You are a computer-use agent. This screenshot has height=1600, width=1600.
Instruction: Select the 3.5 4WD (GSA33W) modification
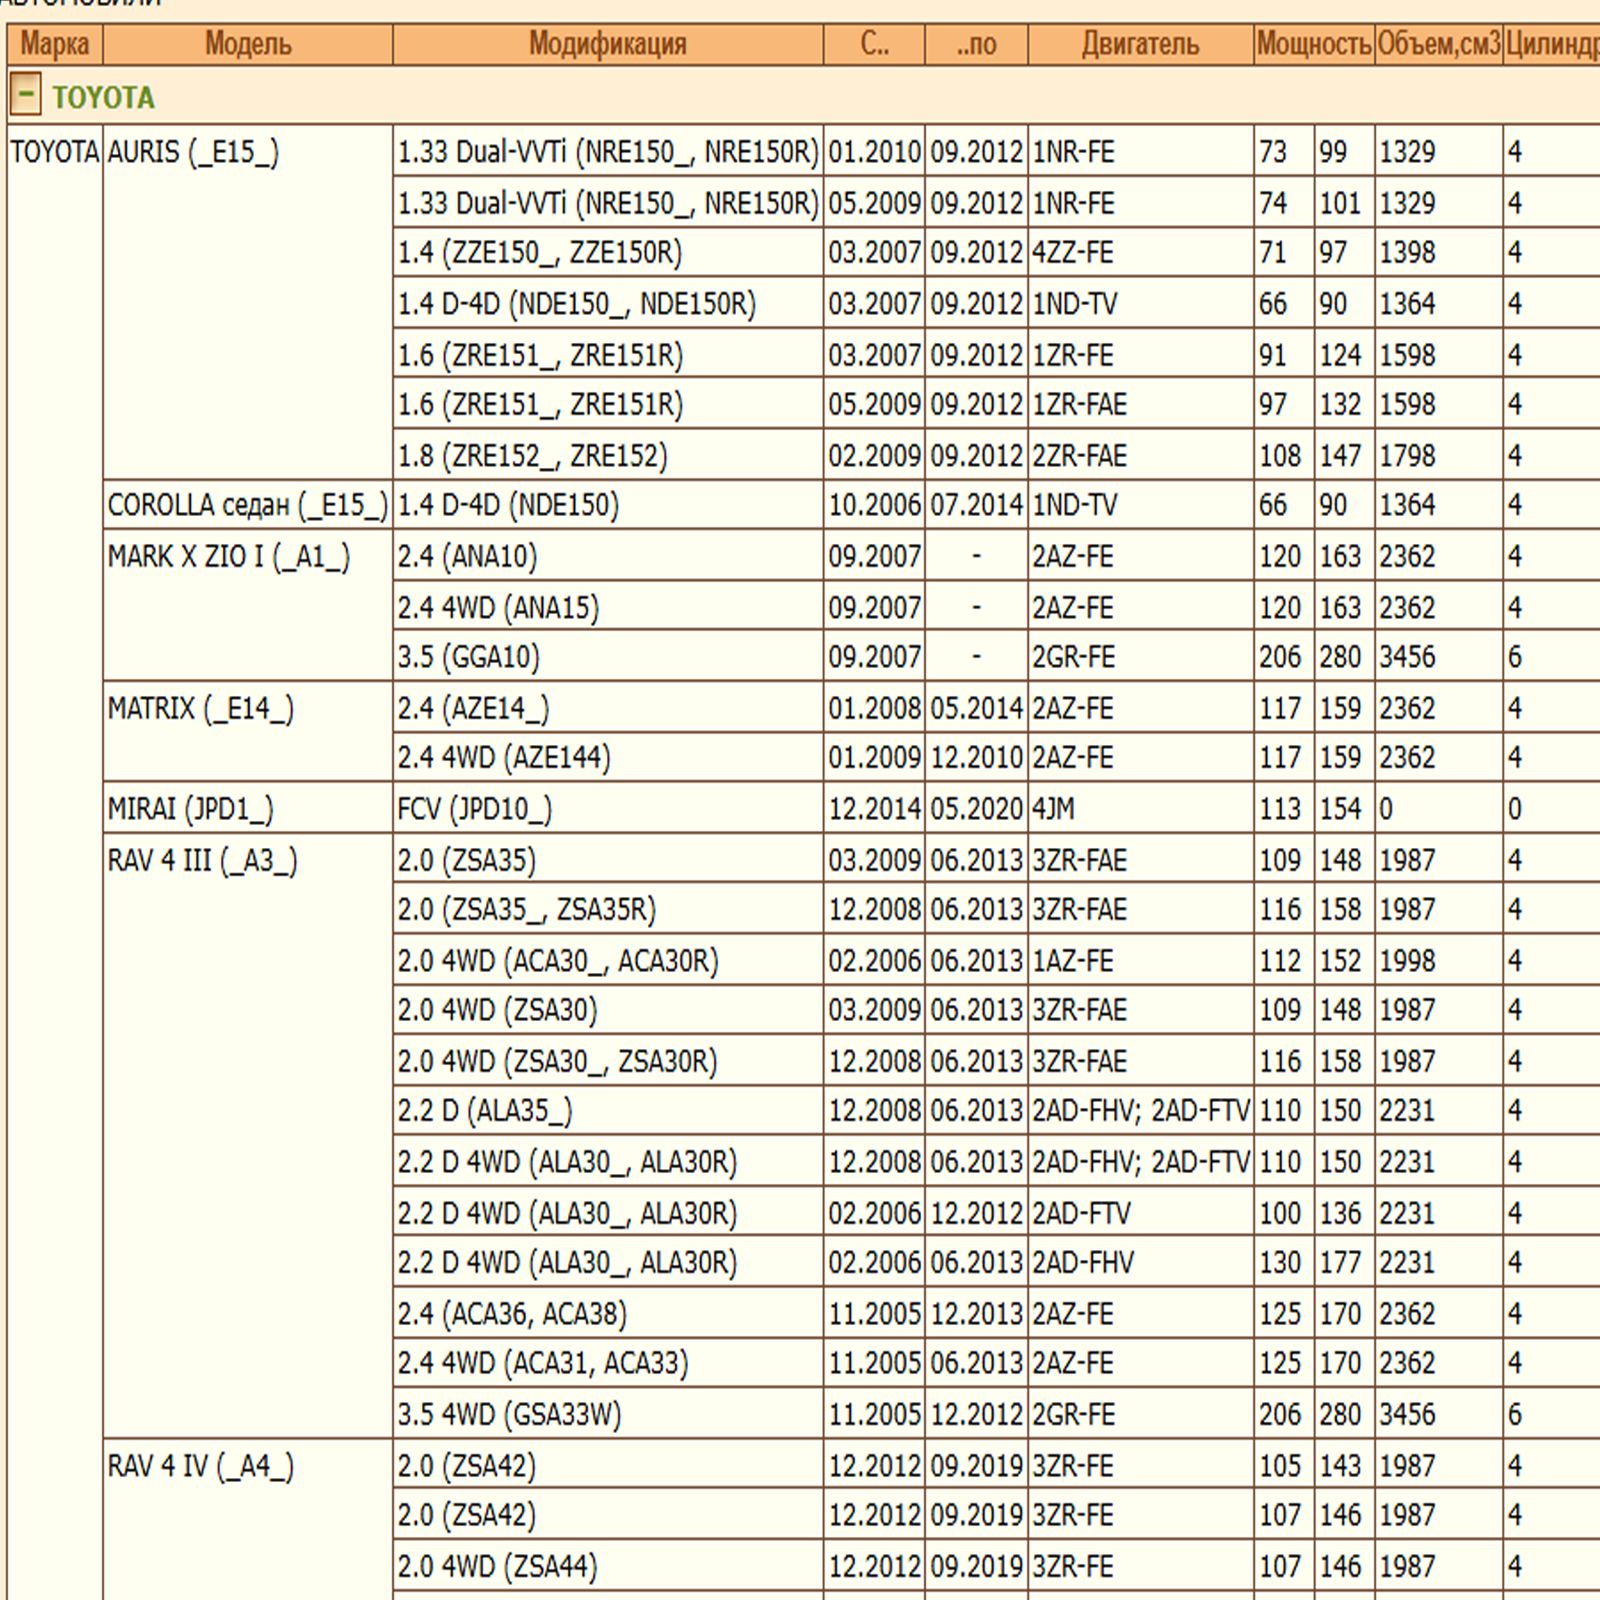pos(509,1414)
